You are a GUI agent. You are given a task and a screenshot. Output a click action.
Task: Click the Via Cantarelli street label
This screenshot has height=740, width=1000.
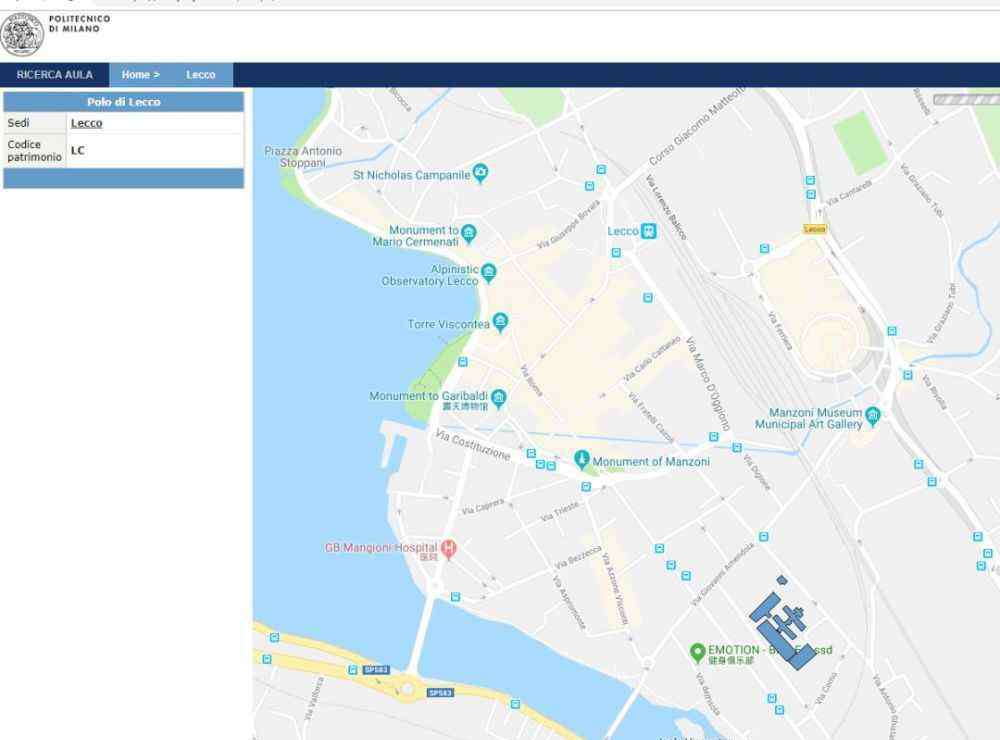point(849,193)
